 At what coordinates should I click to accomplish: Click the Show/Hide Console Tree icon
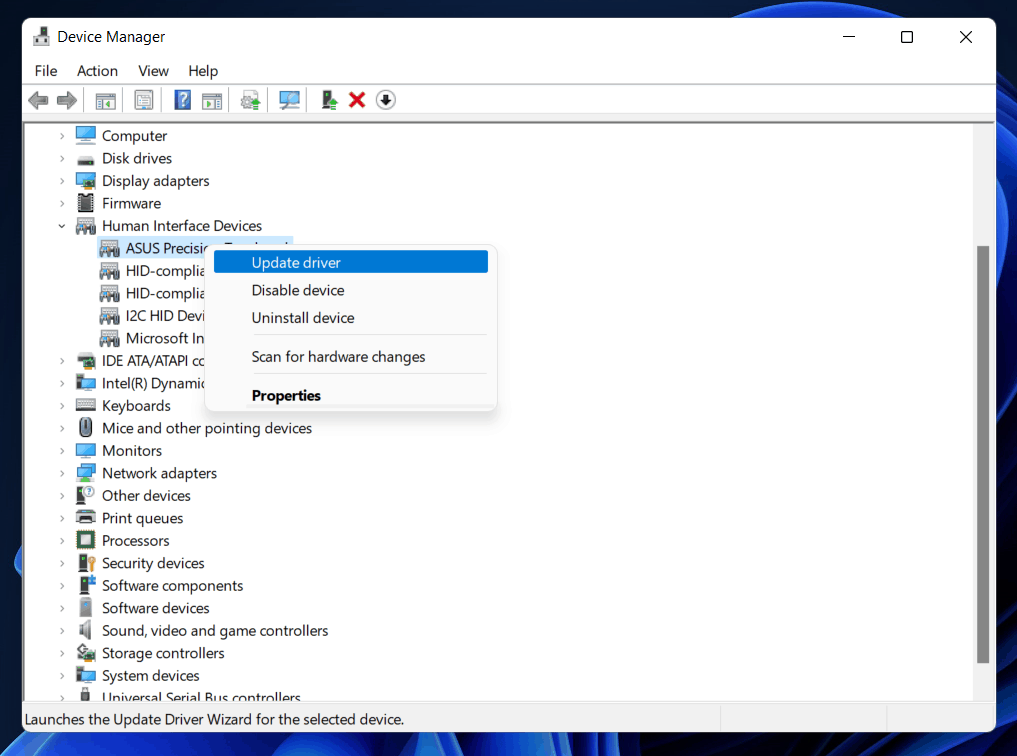pyautogui.click(x=105, y=100)
